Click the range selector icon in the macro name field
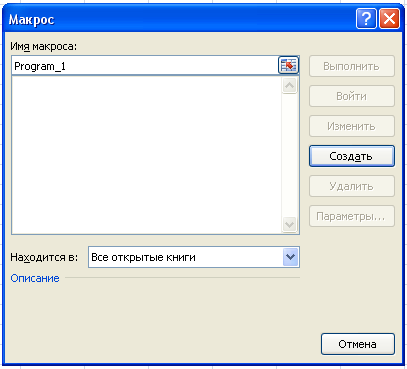Screen dimensions: 407x369 tap(288, 65)
